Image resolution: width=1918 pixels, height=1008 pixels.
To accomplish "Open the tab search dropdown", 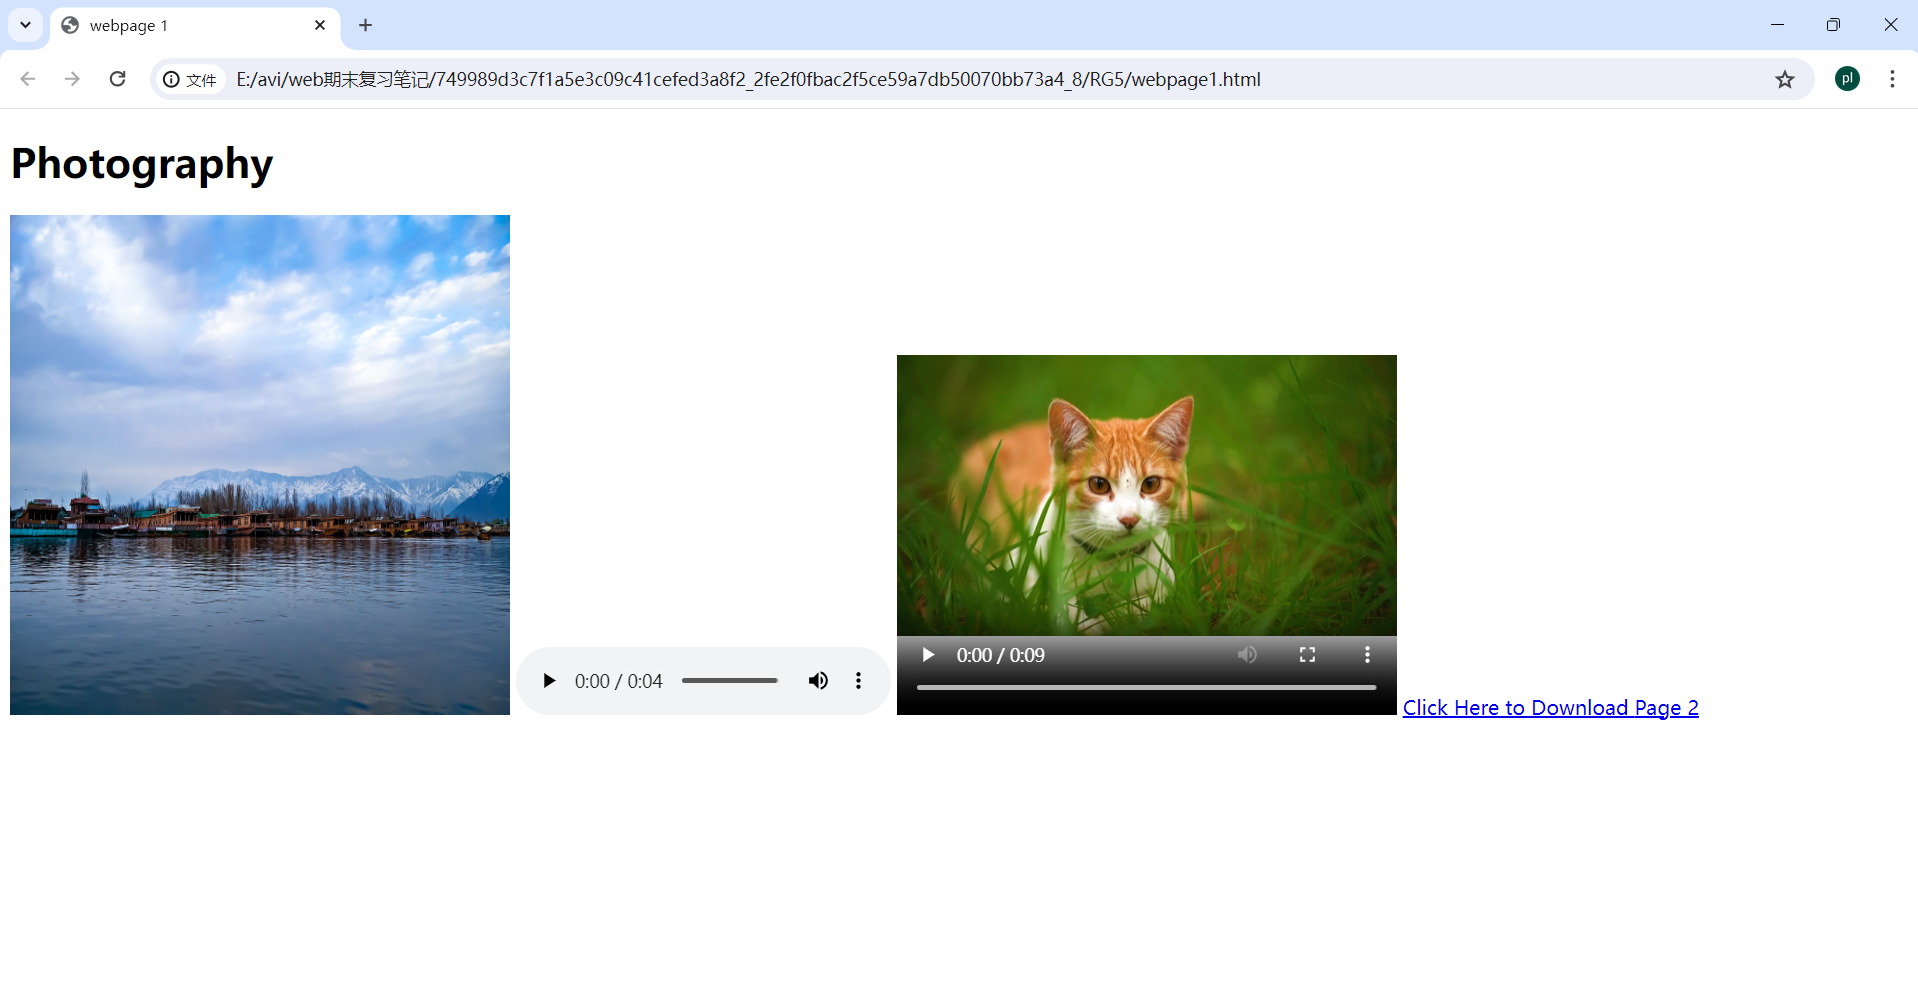I will [25, 25].
